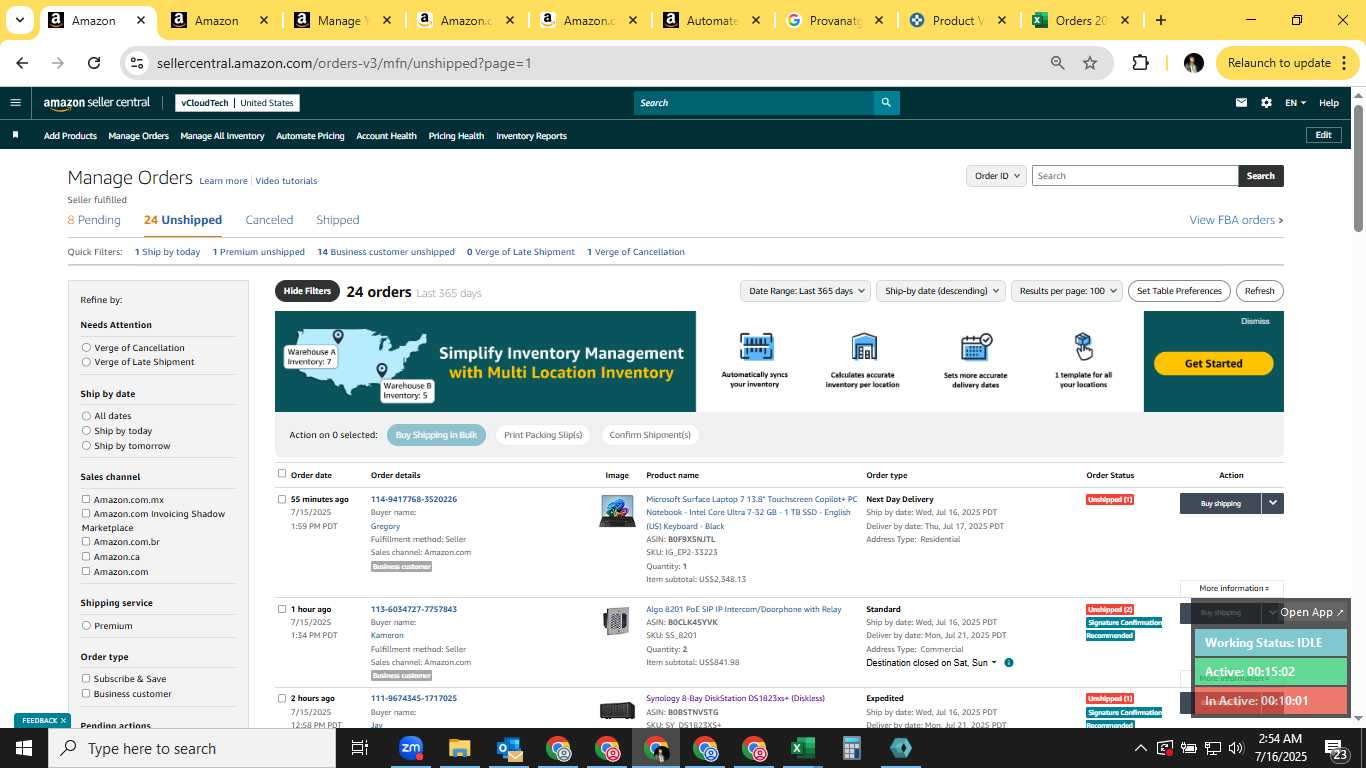Select the All dates radio button
1366x768 pixels.
[x=86, y=416]
